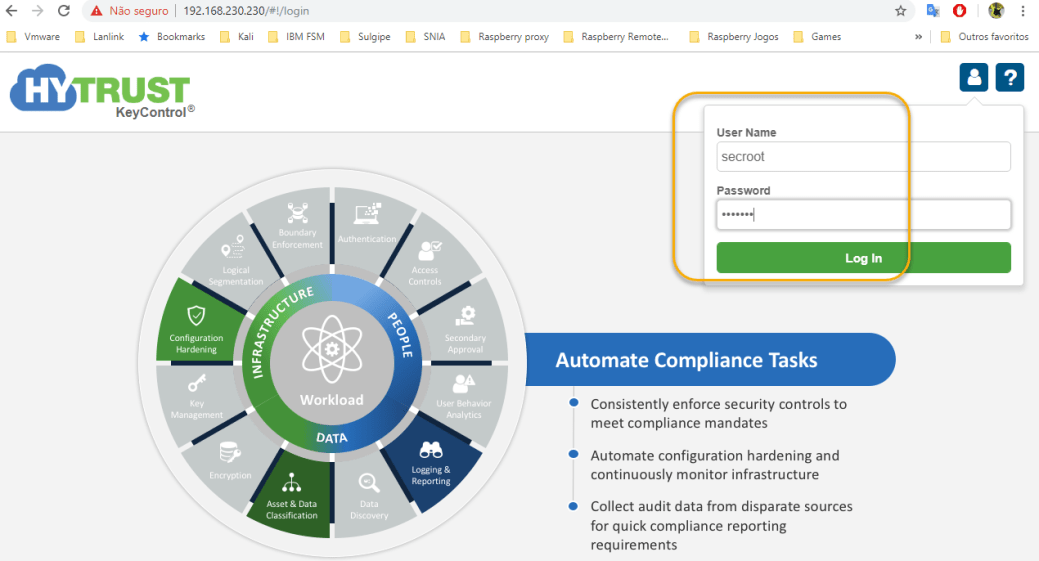This screenshot has height=561, width=1039.
Task: Open the Chrome three-dot menu
Action: [1024, 11]
